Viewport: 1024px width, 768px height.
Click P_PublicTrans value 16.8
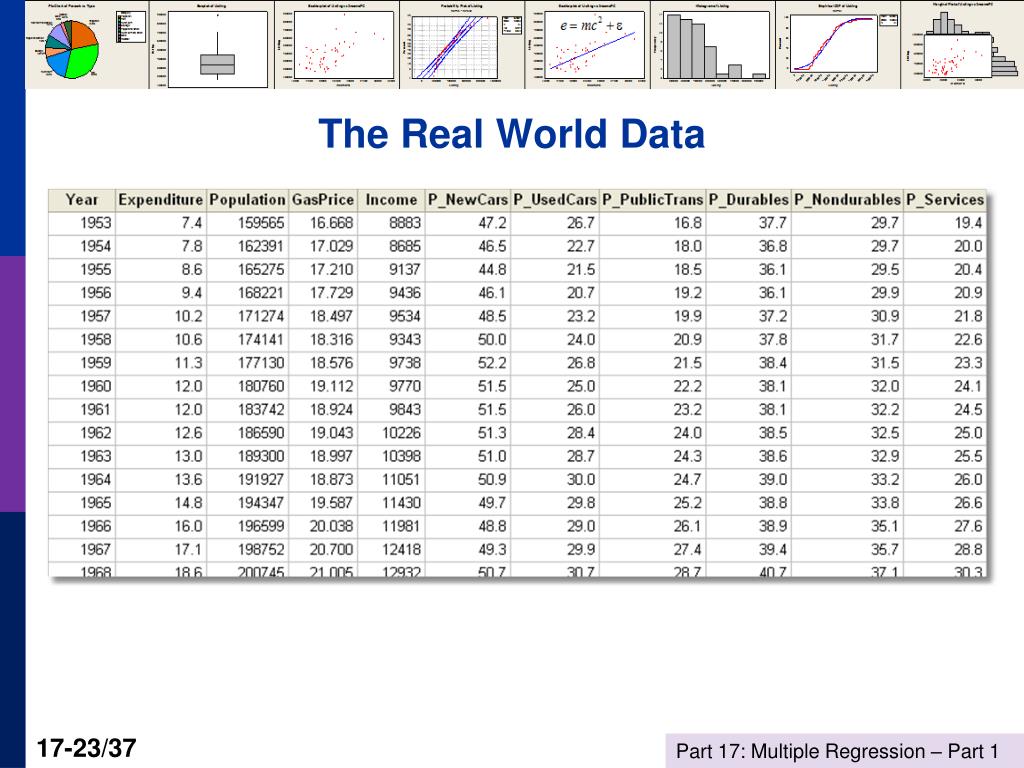688,223
